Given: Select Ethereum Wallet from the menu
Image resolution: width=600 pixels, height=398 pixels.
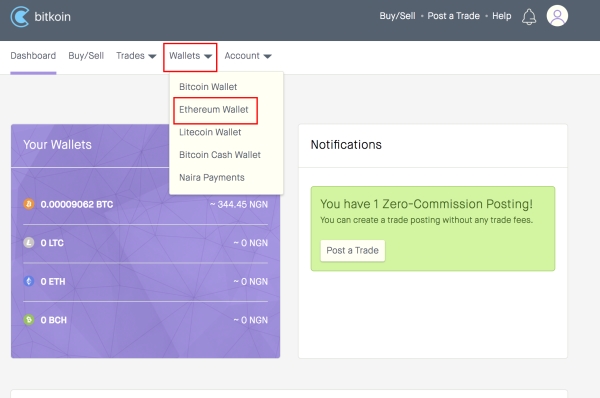Looking at the screenshot, I should (214, 109).
